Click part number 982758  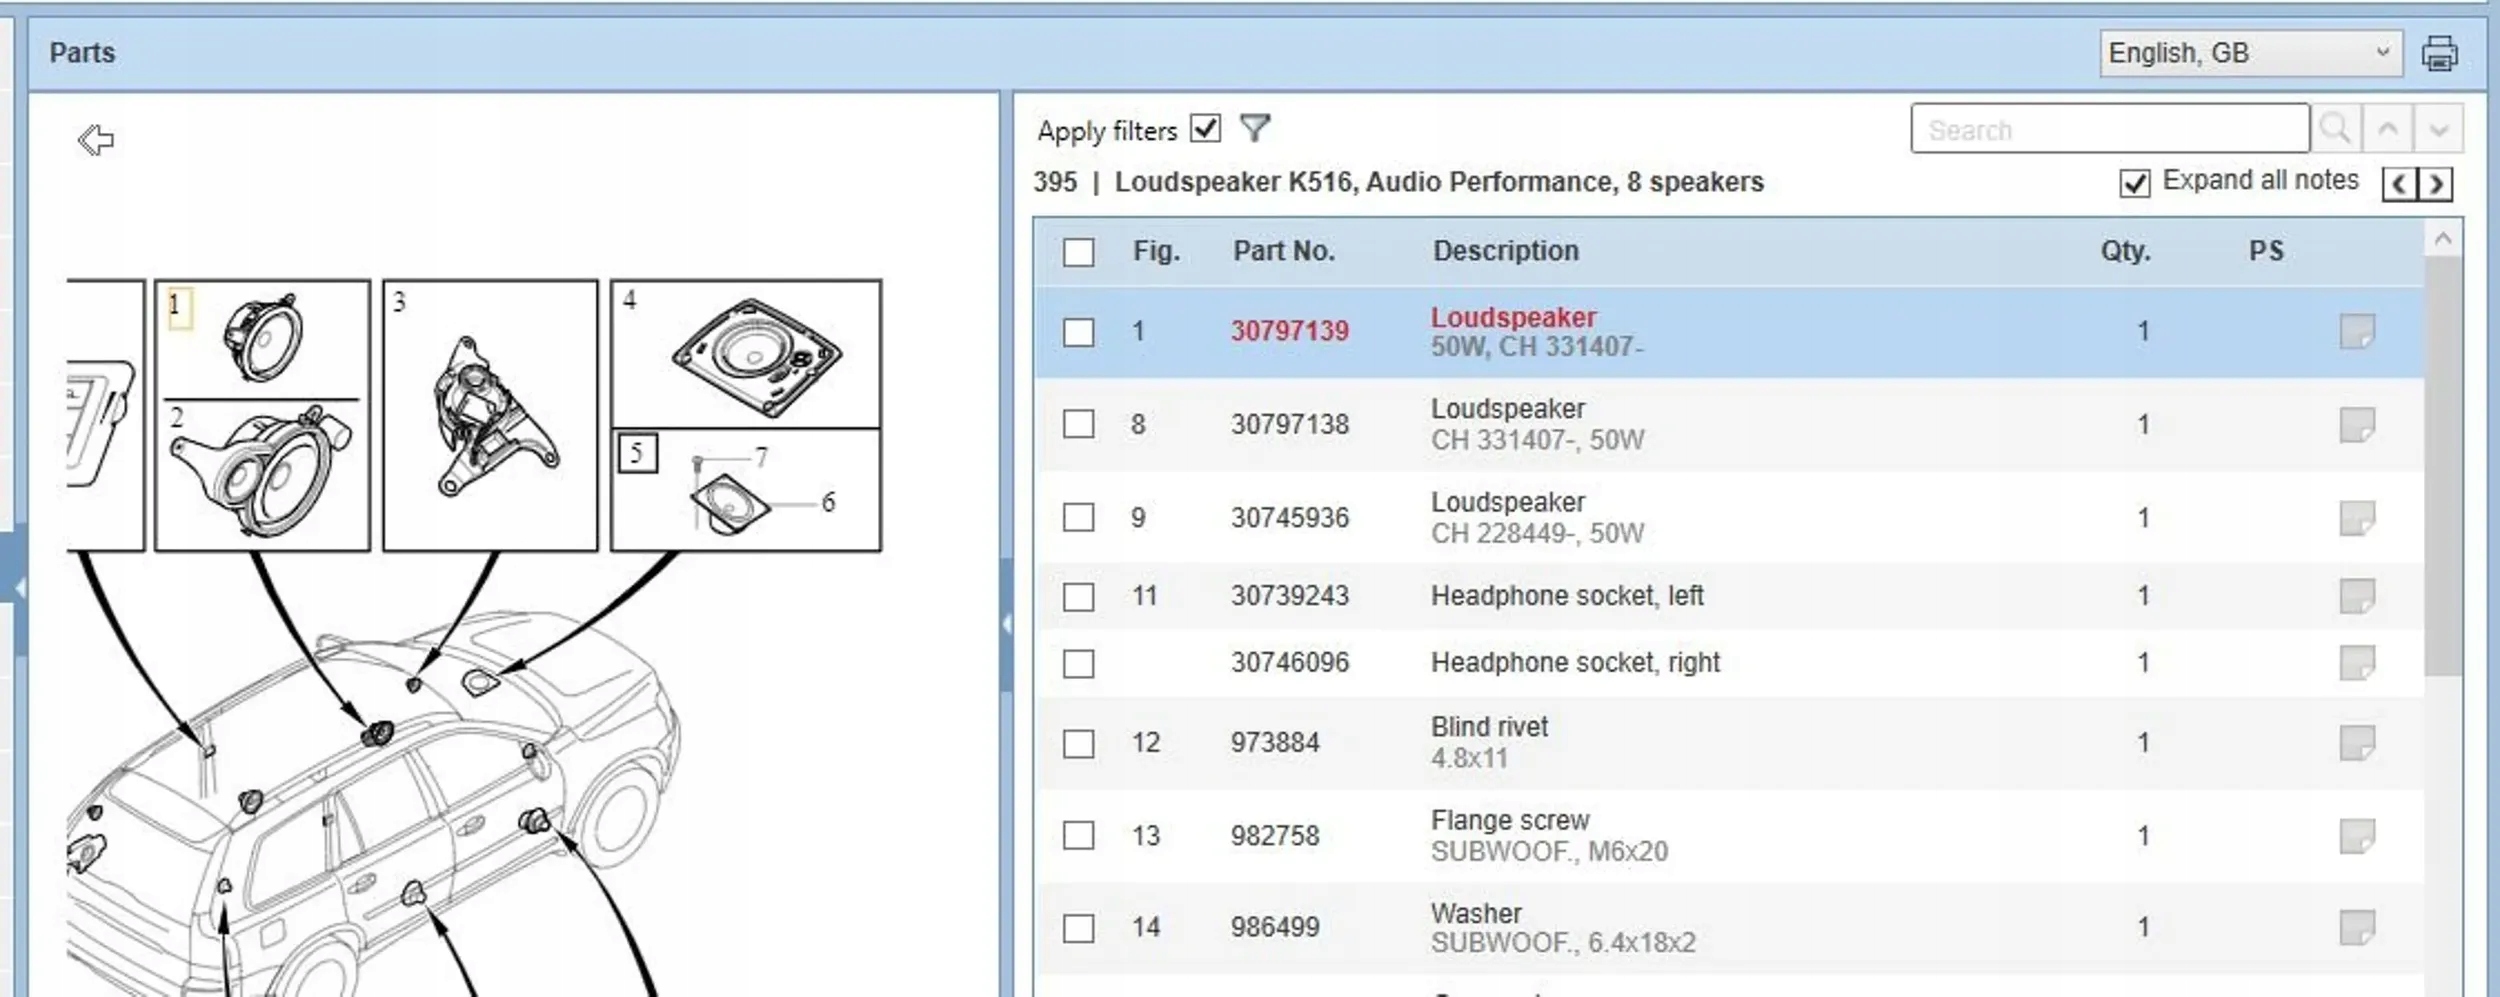click(1275, 836)
